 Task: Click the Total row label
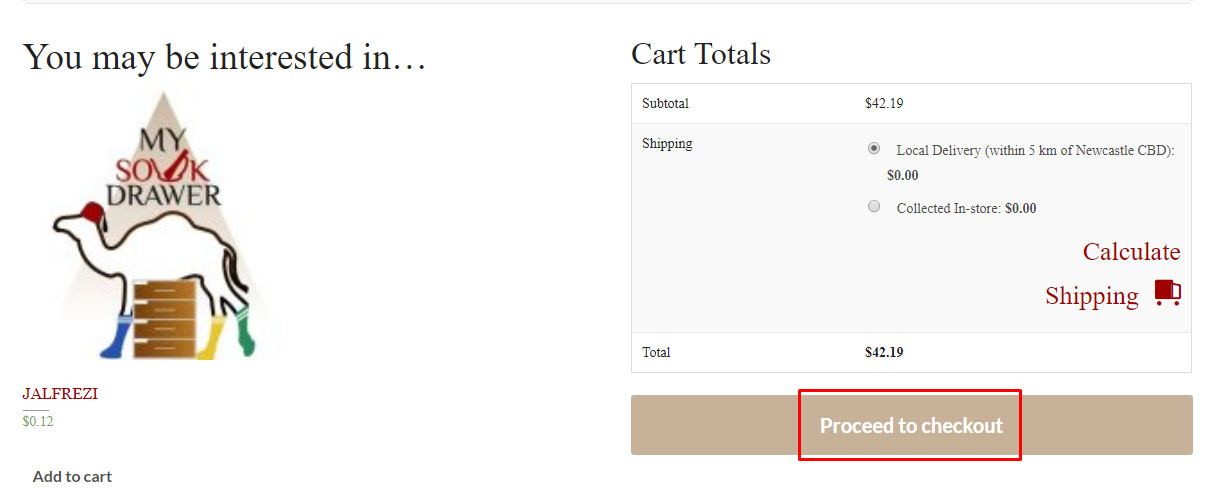pyautogui.click(x=656, y=352)
